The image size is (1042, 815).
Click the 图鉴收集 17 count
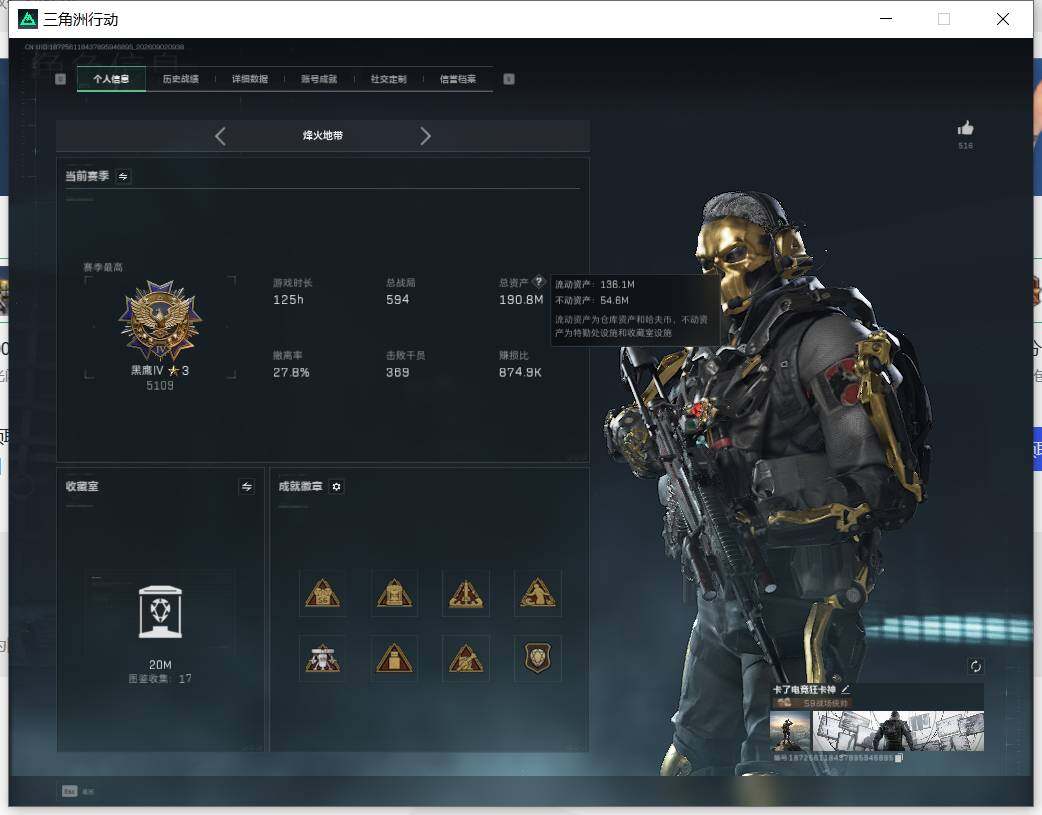160,679
